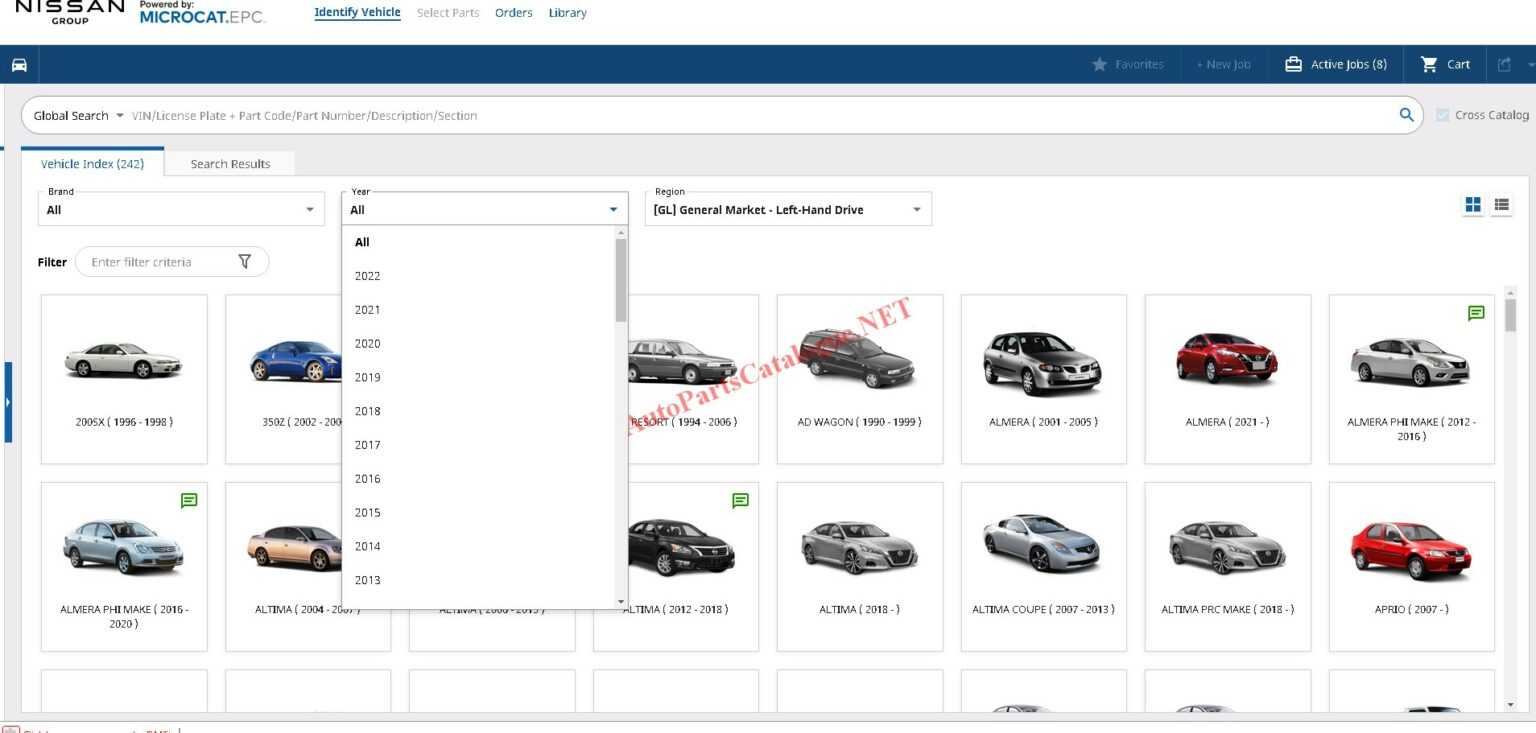Open the shopping Cart
Screen dimensions: 1536x733
(1445, 64)
